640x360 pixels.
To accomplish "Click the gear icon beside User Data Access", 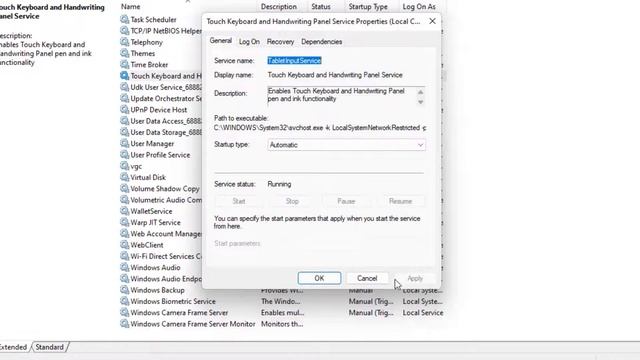I will point(124,121).
